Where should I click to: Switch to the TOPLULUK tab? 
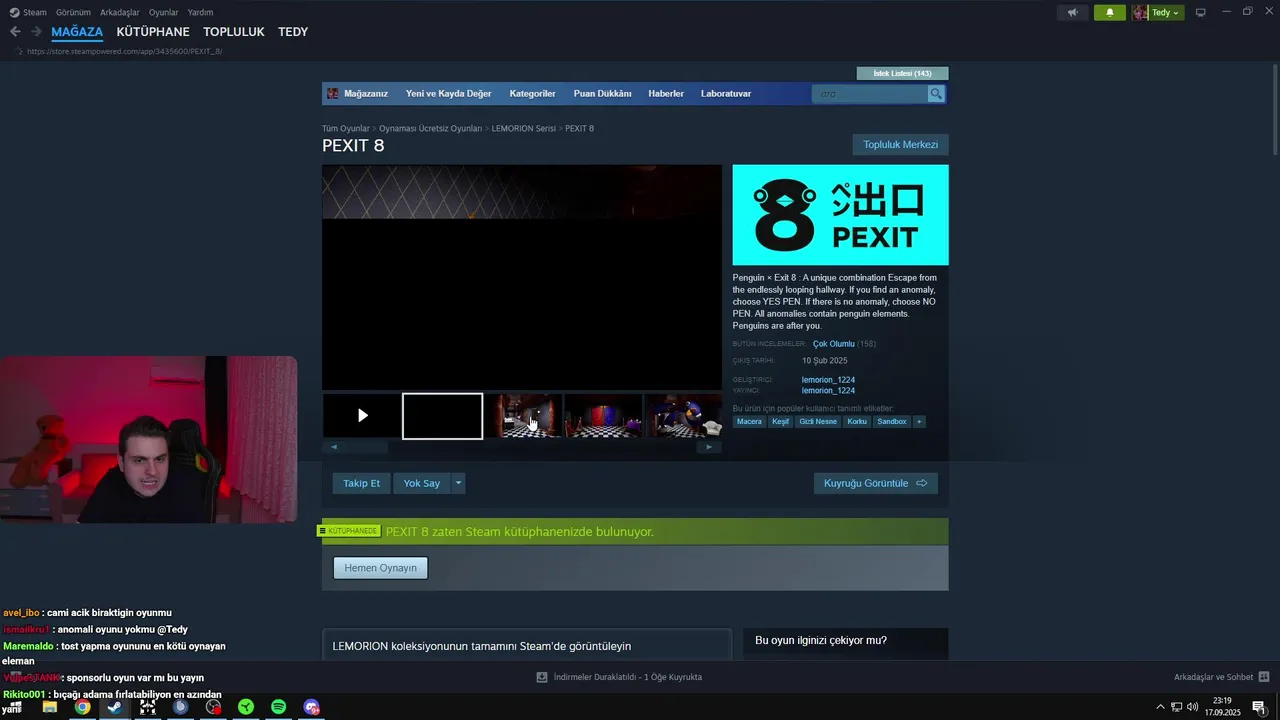pos(234,32)
